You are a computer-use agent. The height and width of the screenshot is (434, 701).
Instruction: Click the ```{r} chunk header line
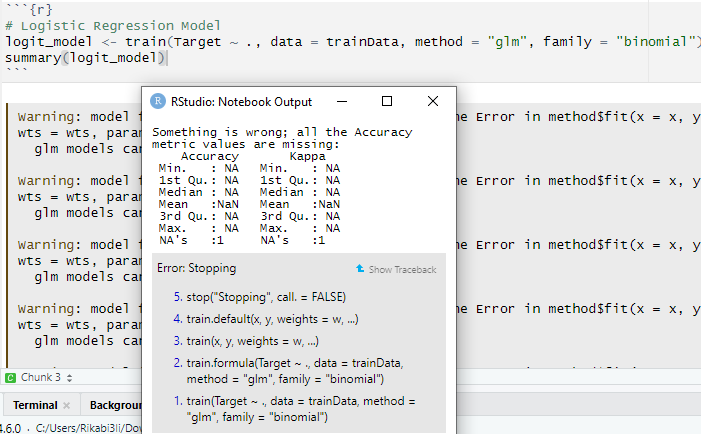click(29, 9)
